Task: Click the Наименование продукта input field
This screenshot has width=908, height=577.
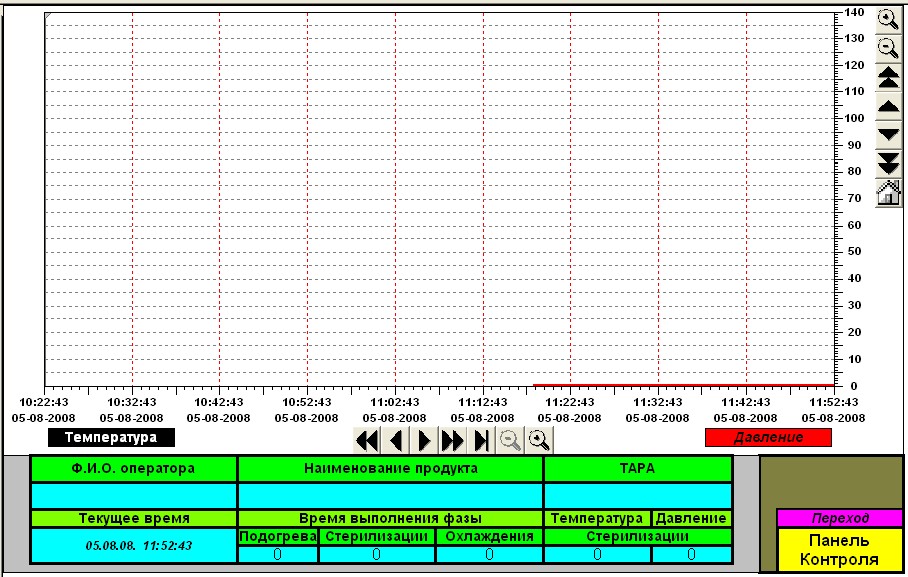Action: click(x=390, y=495)
